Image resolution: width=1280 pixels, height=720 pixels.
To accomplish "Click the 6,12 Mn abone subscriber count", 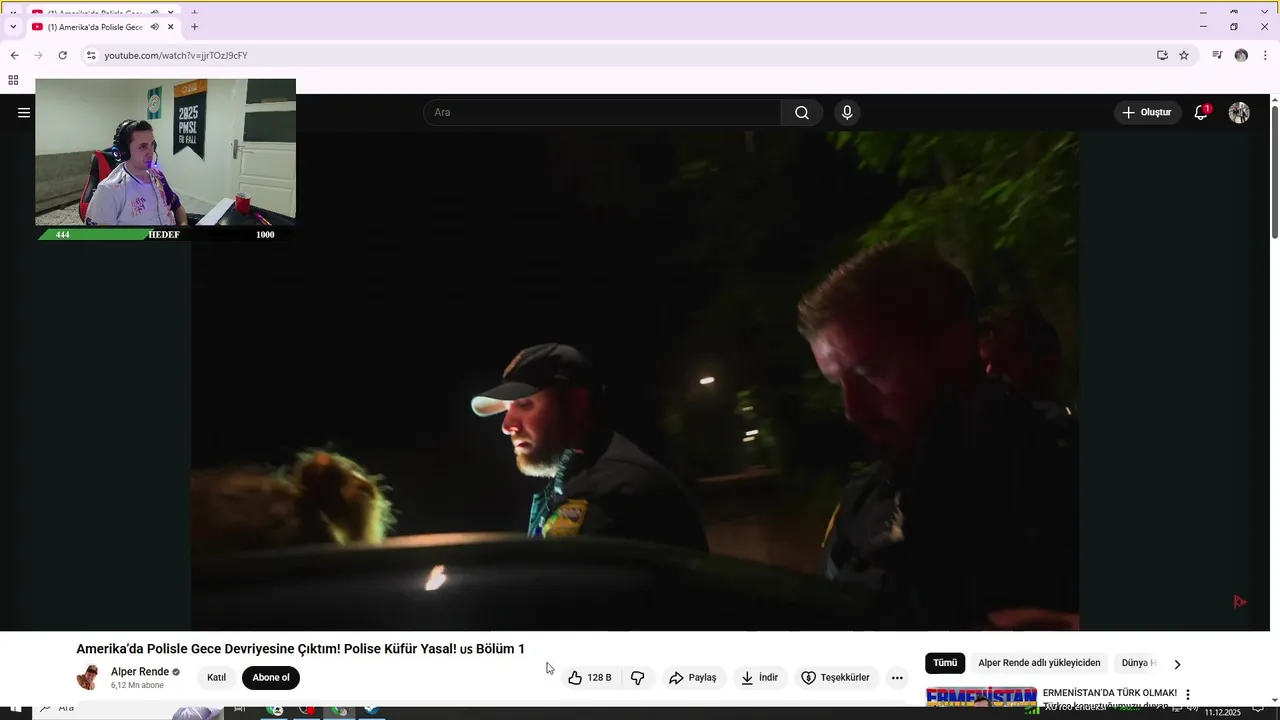I will [137, 686].
